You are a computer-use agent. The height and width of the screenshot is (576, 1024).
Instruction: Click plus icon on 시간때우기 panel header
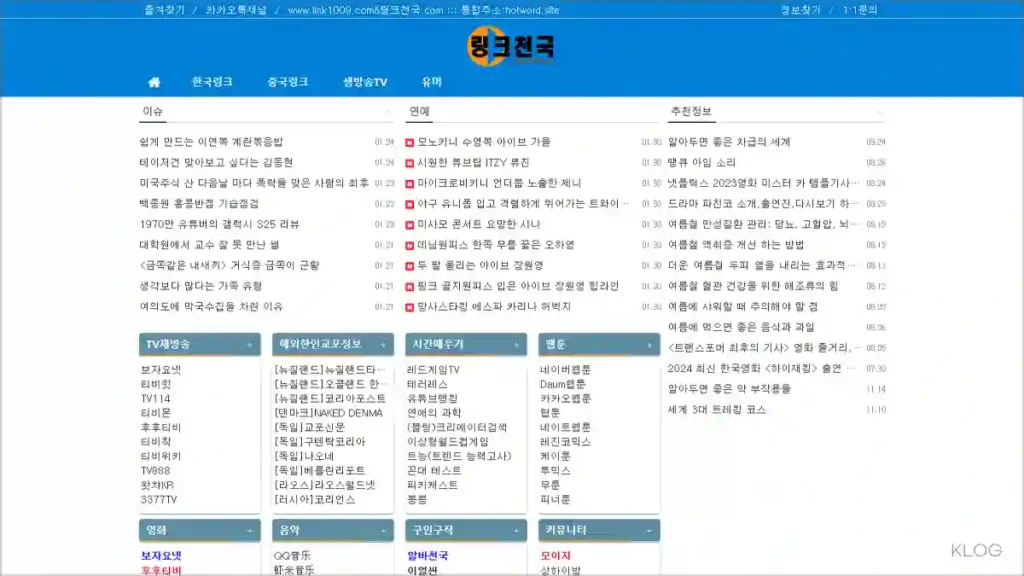(515, 345)
